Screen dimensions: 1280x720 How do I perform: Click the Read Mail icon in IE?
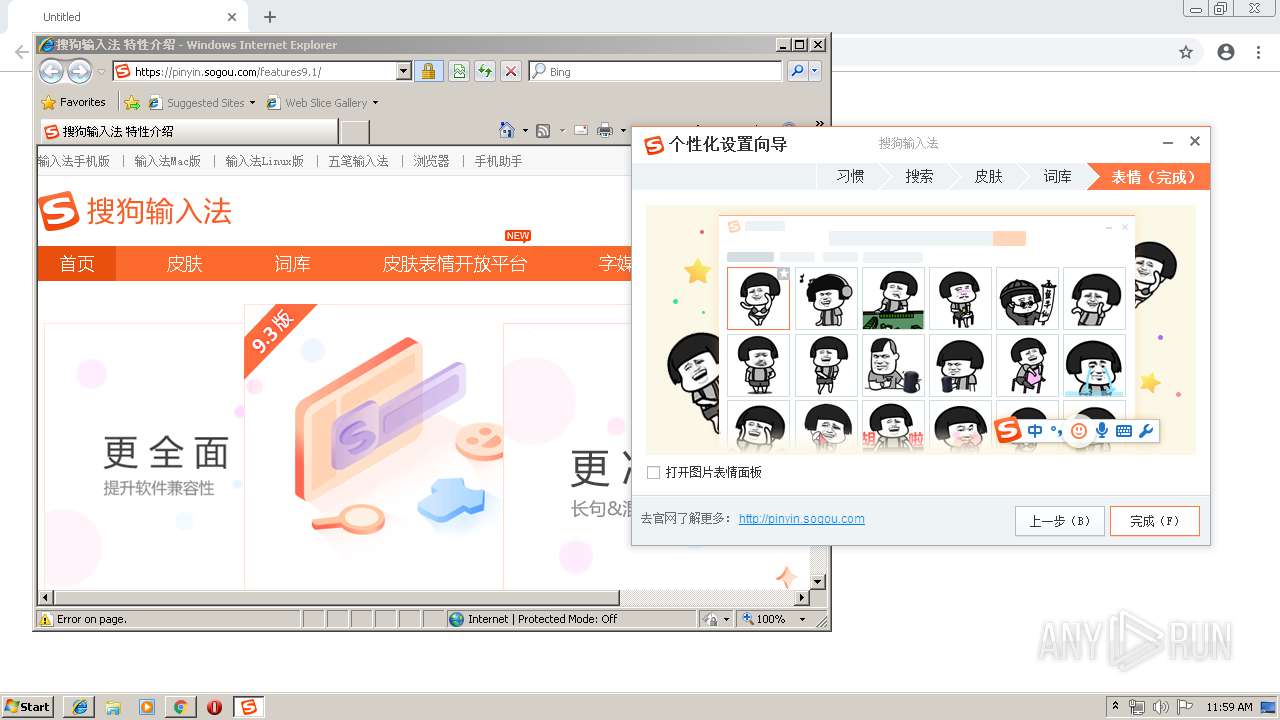pyautogui.click(x=580, y=130)
